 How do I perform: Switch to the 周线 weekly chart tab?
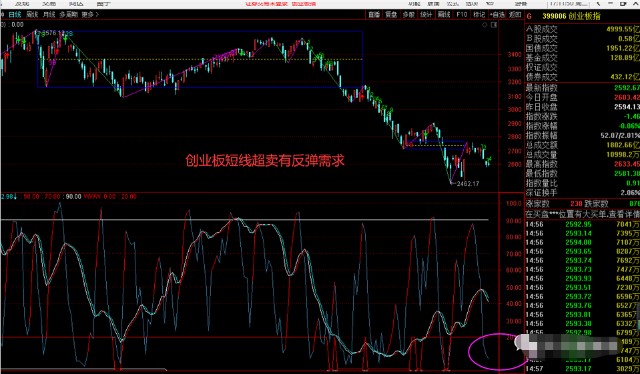[32, 15]
